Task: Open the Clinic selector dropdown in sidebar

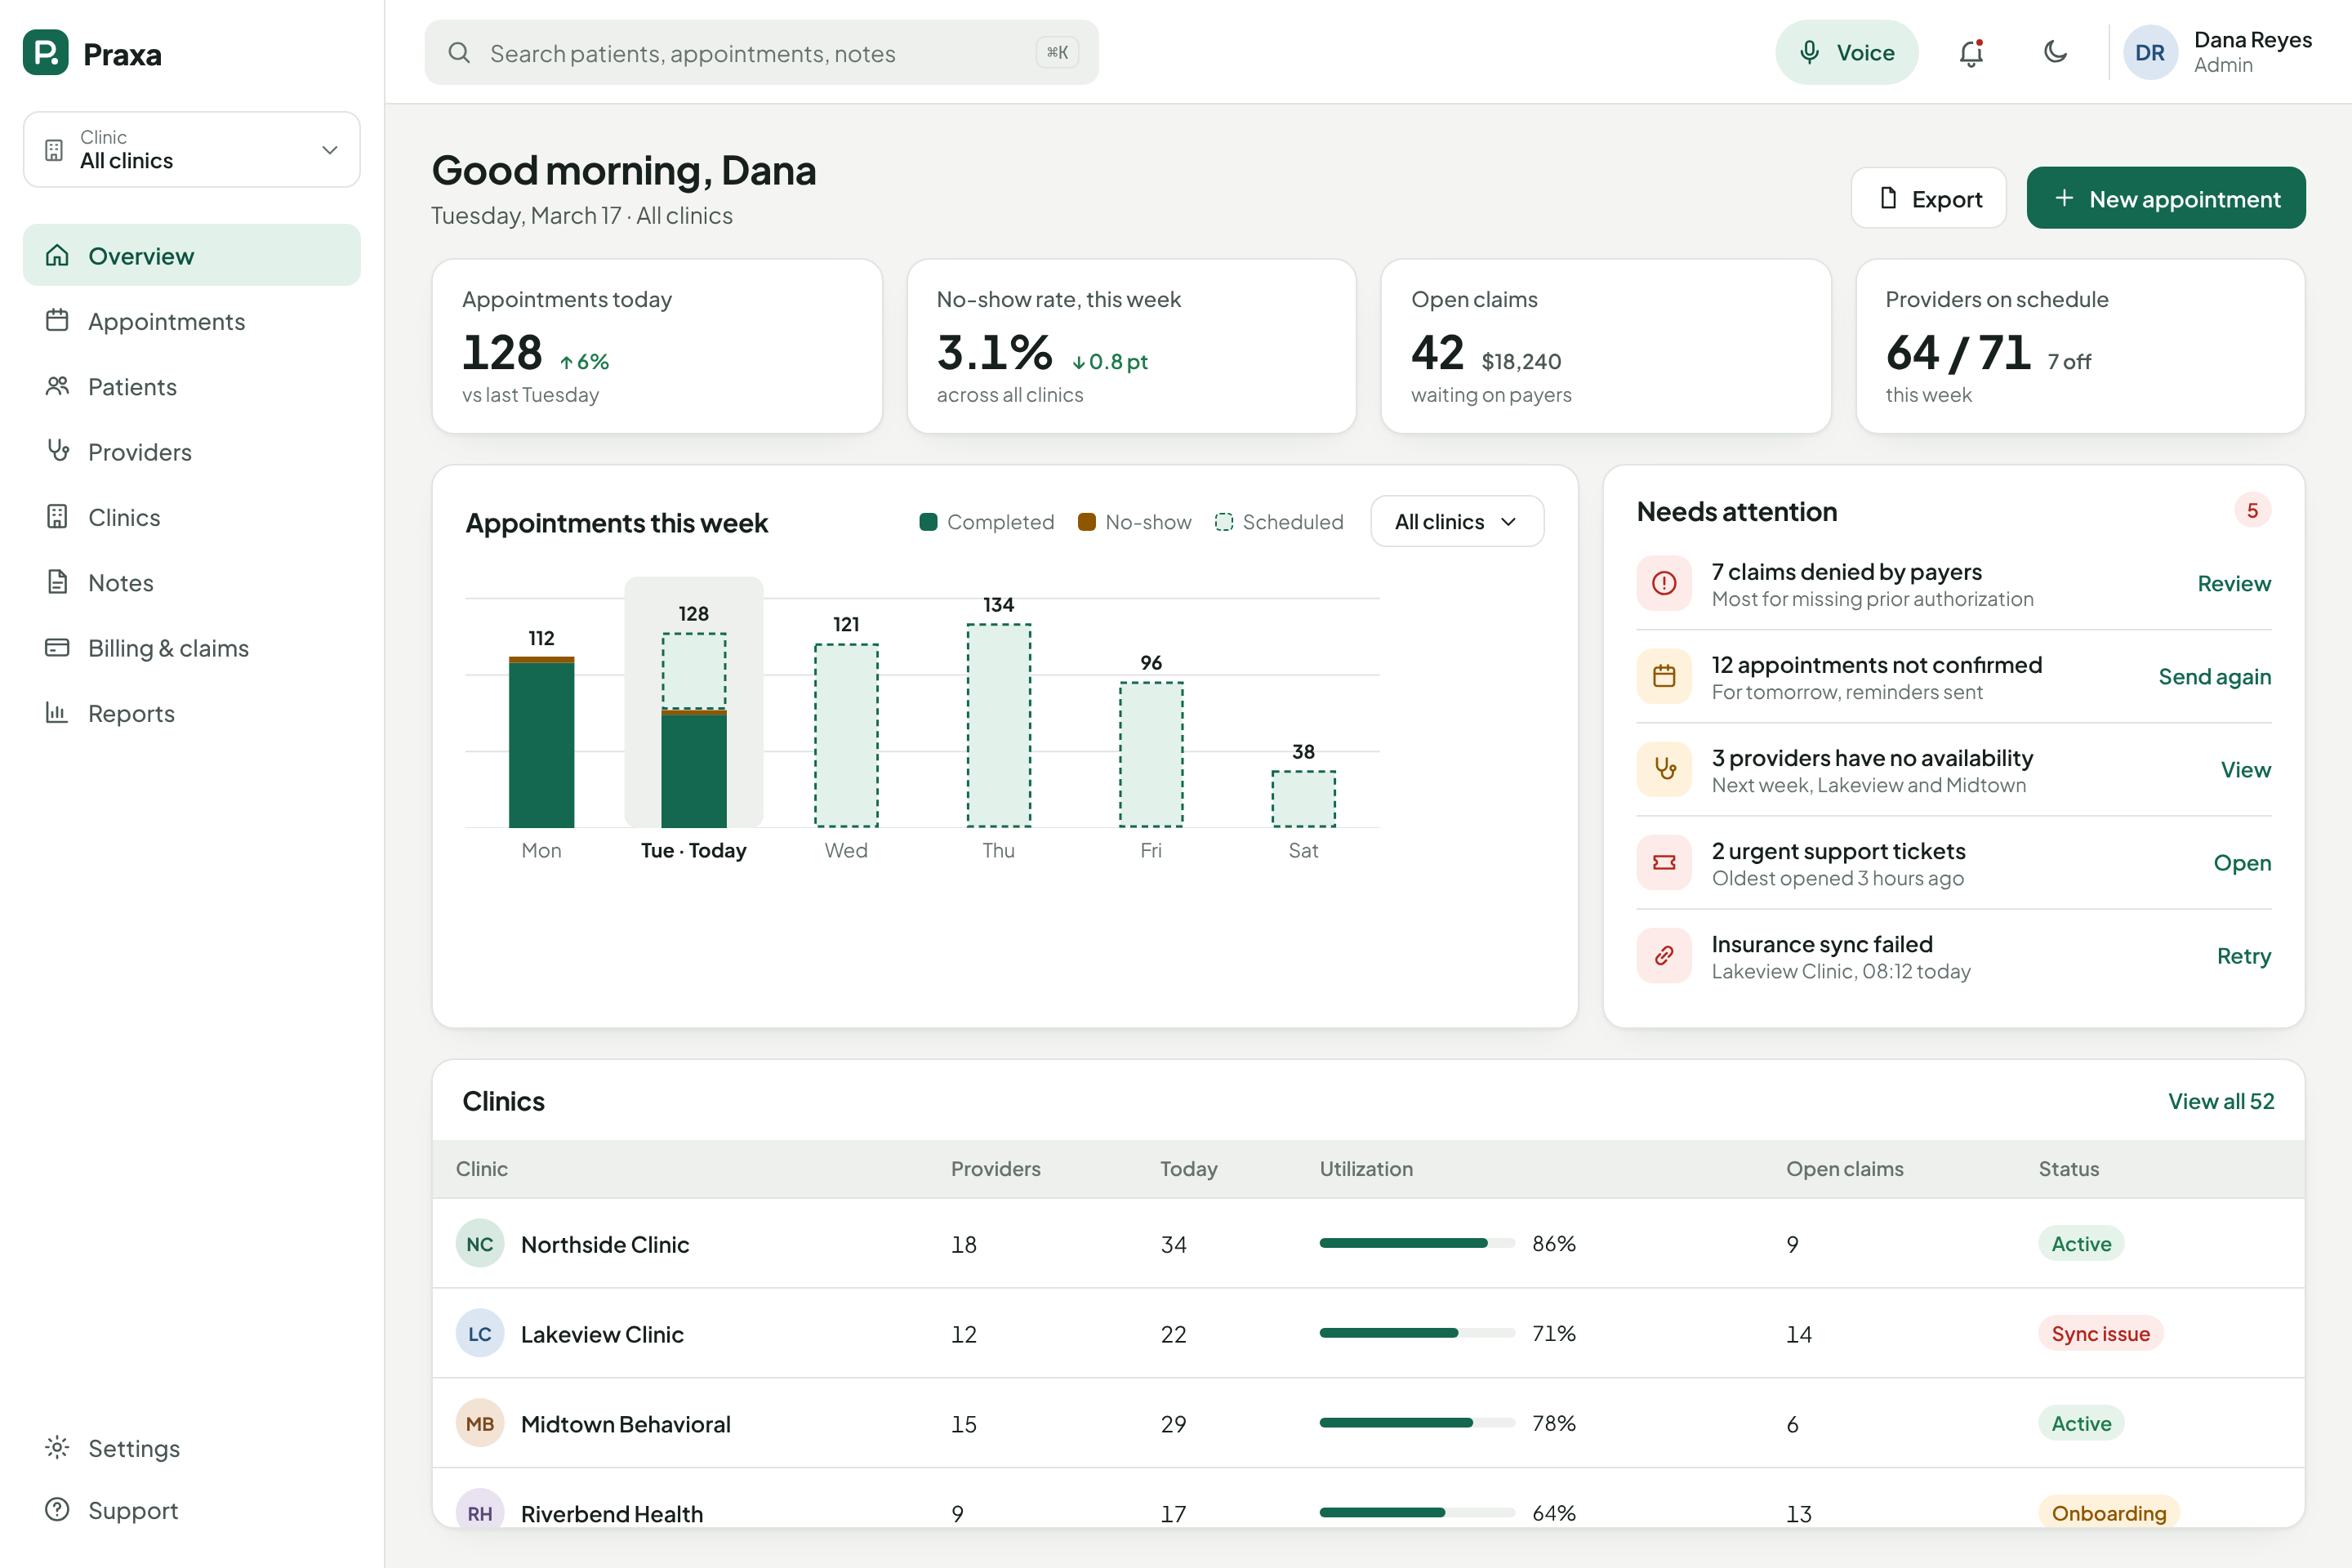Action: [x=192, y=149]
